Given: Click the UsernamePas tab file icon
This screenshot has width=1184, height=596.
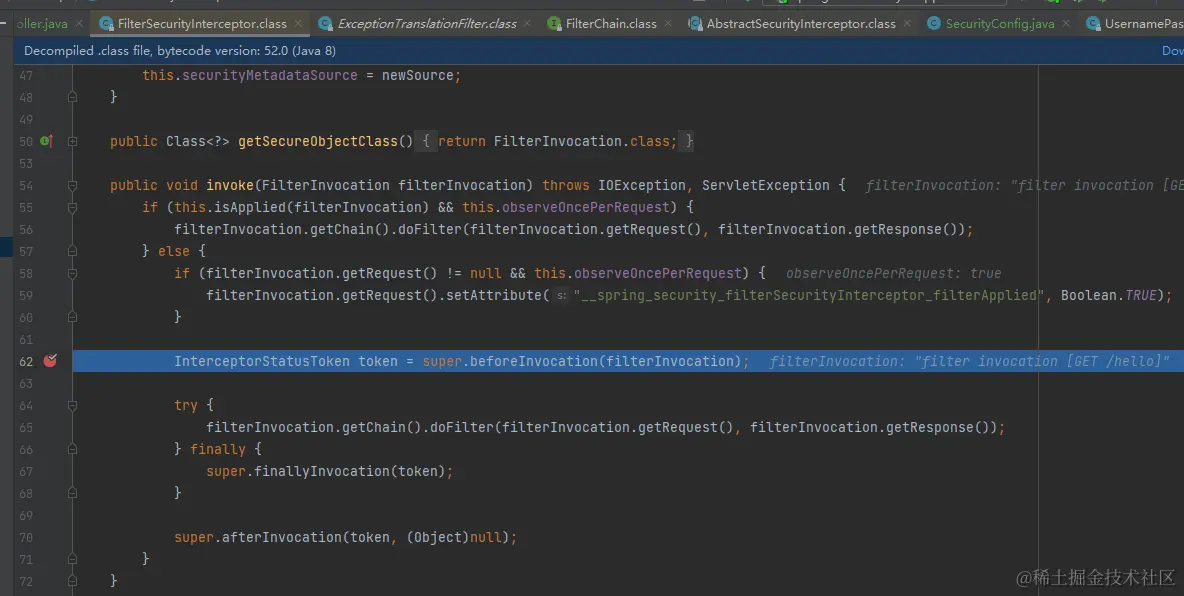Looking at the screenshot, I should [x=1093, y=24].
